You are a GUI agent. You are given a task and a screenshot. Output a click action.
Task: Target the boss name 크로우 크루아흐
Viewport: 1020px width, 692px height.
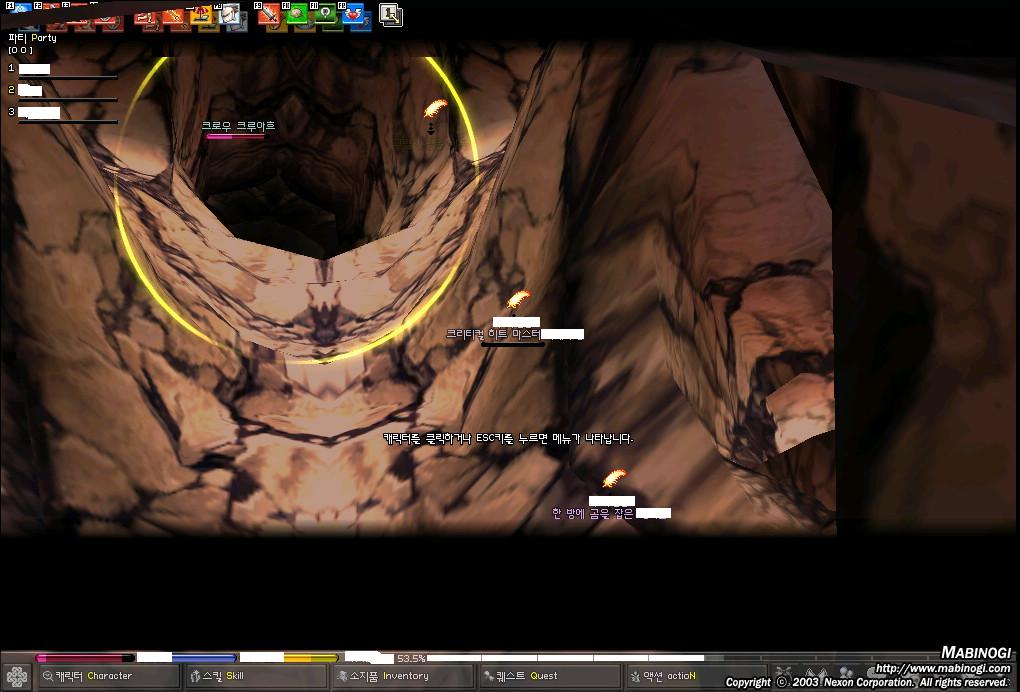[x=238, y=126]
